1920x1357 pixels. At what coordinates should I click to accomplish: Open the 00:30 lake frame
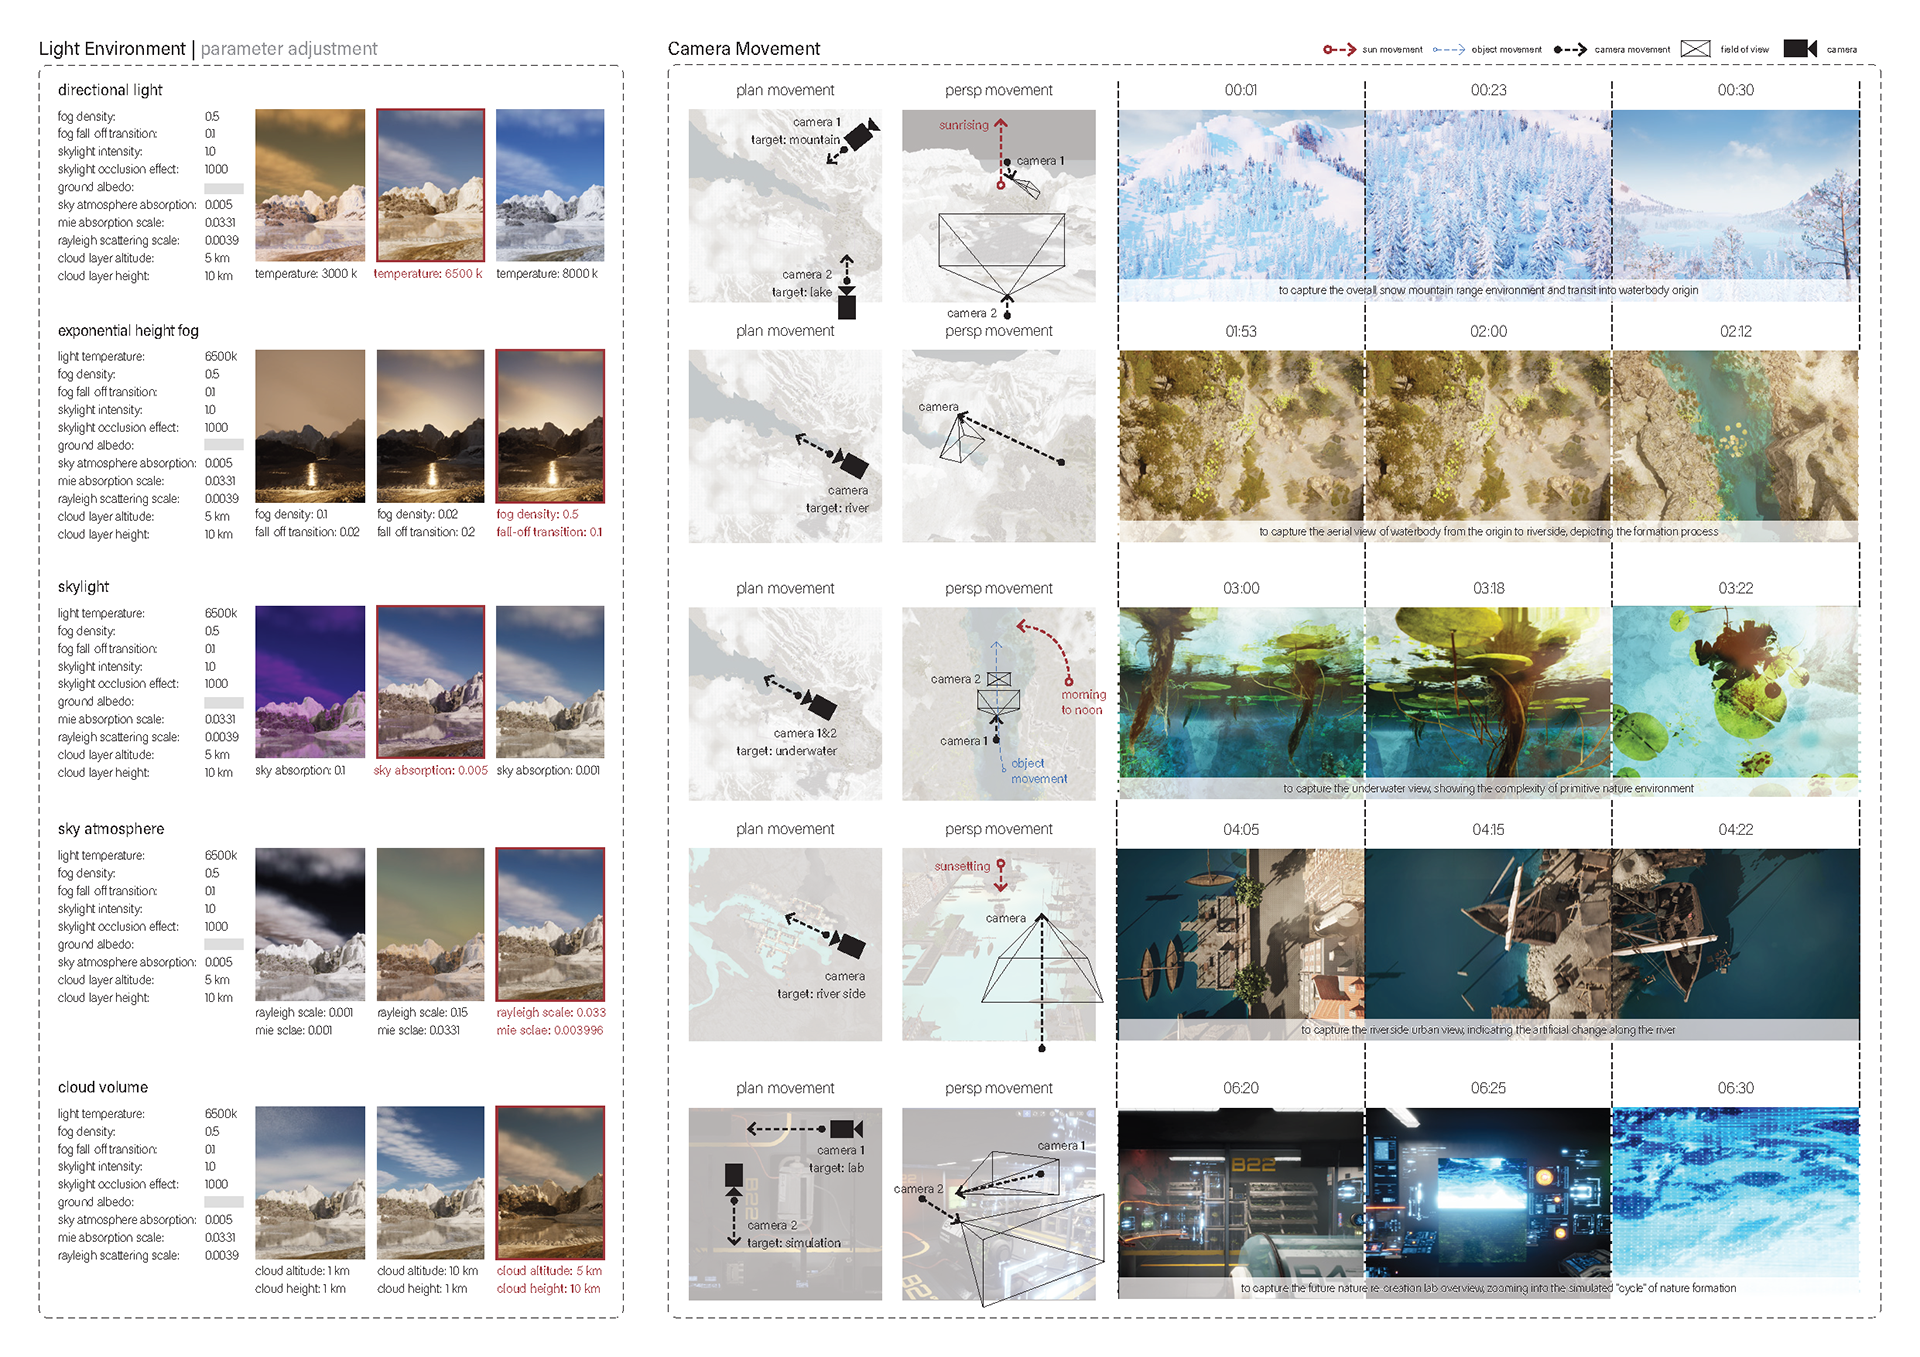tap(1736, 205)
